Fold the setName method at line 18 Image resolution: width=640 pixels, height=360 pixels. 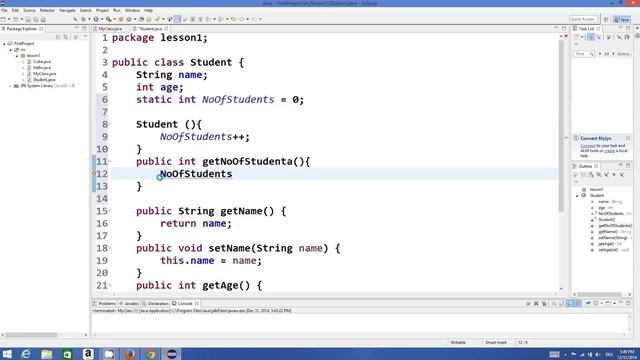tap(110, 248)
